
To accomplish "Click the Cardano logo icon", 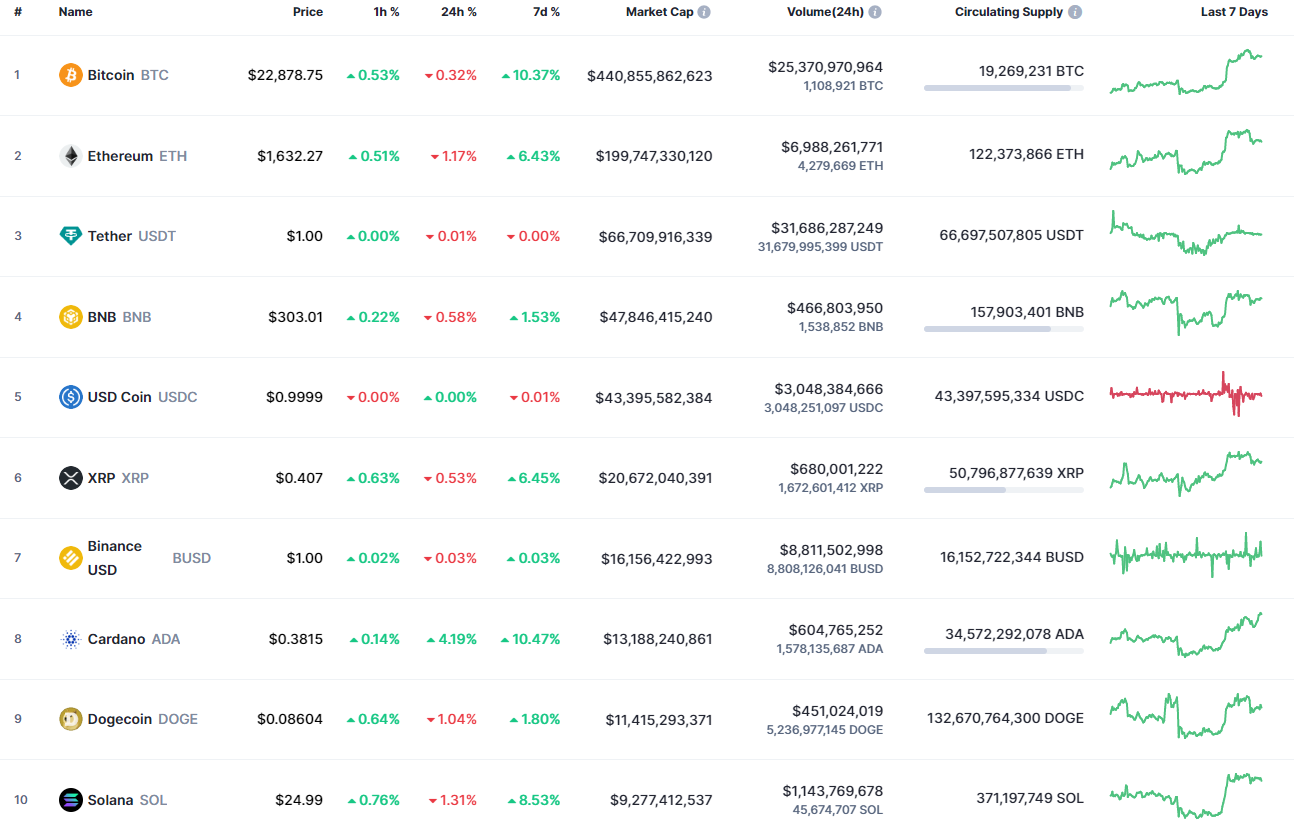I will coord(69,638).
